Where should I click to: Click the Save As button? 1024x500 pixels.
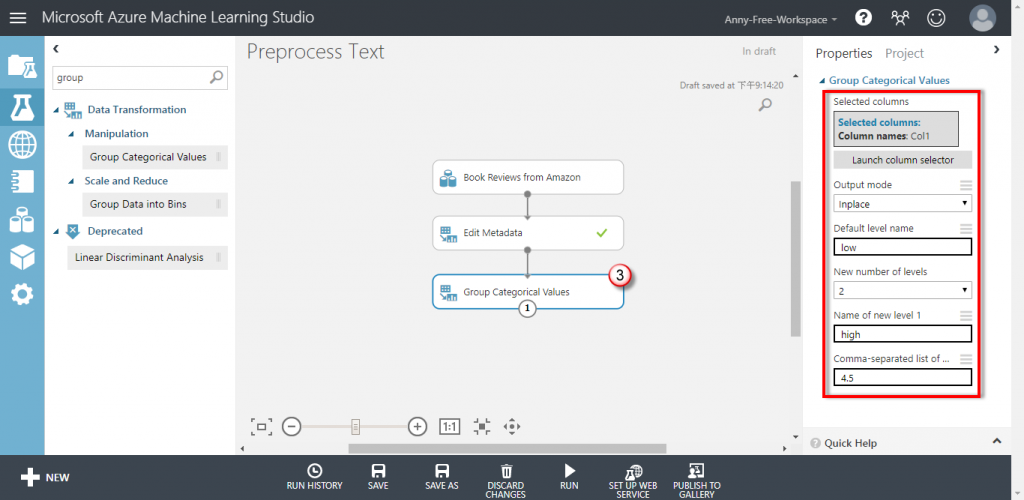pos(441,477)
